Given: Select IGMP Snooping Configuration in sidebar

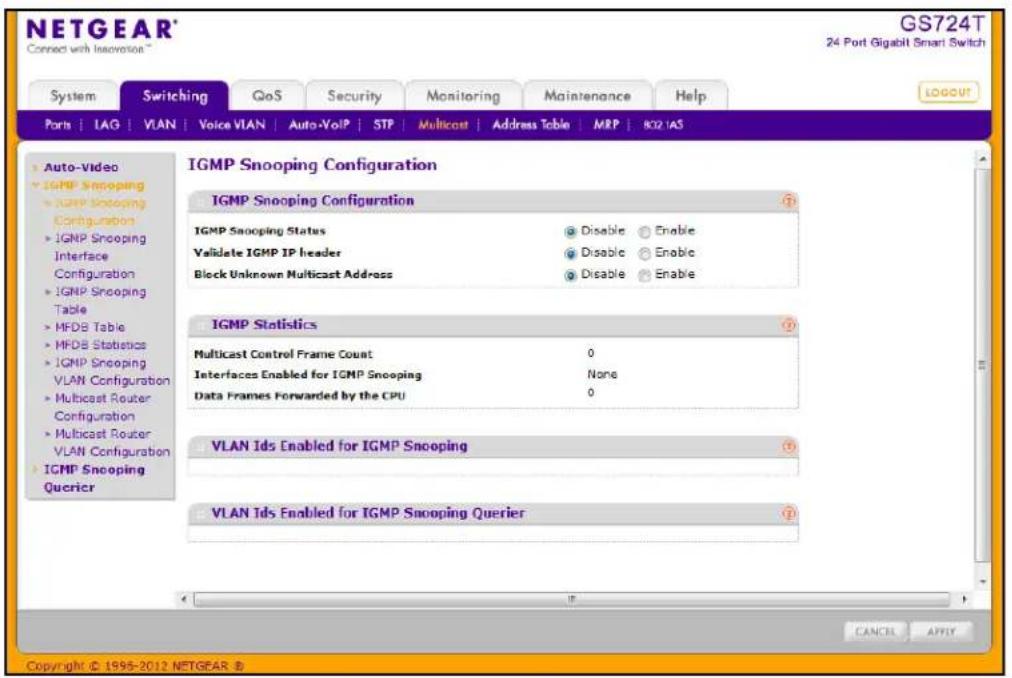Looking at the screenshot, I should pyautogui.click(x=100, y=212).
